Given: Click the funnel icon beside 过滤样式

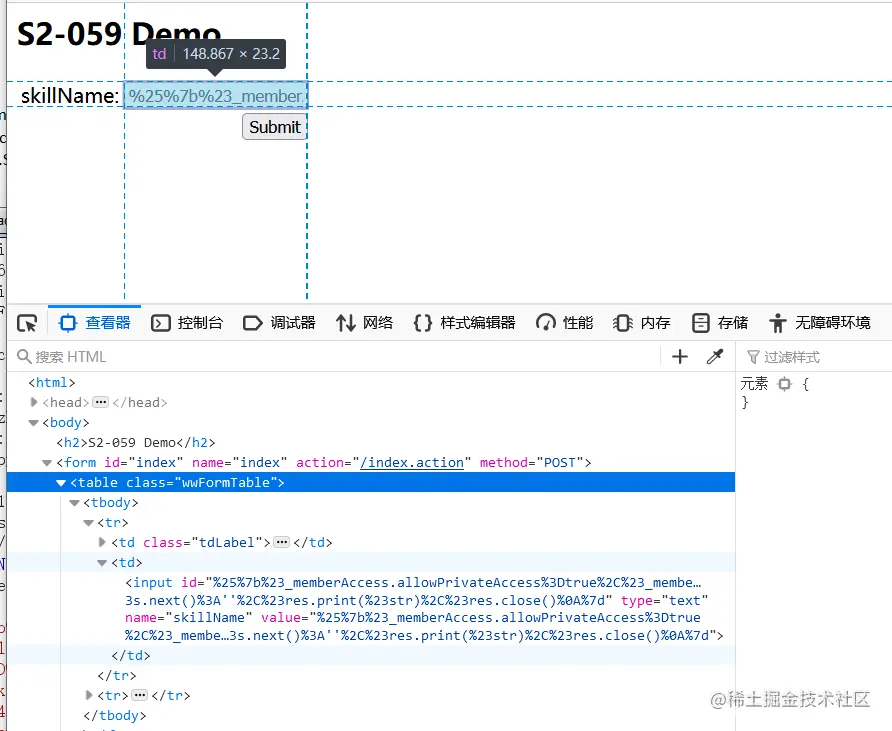Looking at the screenshot, I should (753, 357).
